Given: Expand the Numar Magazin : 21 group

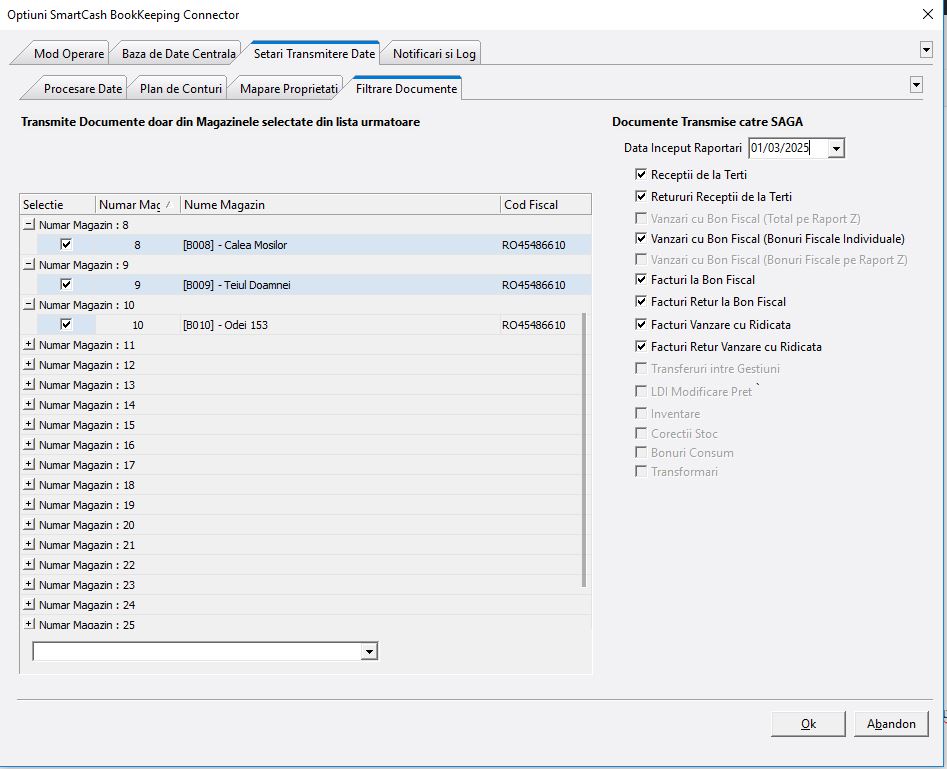Looking at the screenshot, I should click(28, 544).
